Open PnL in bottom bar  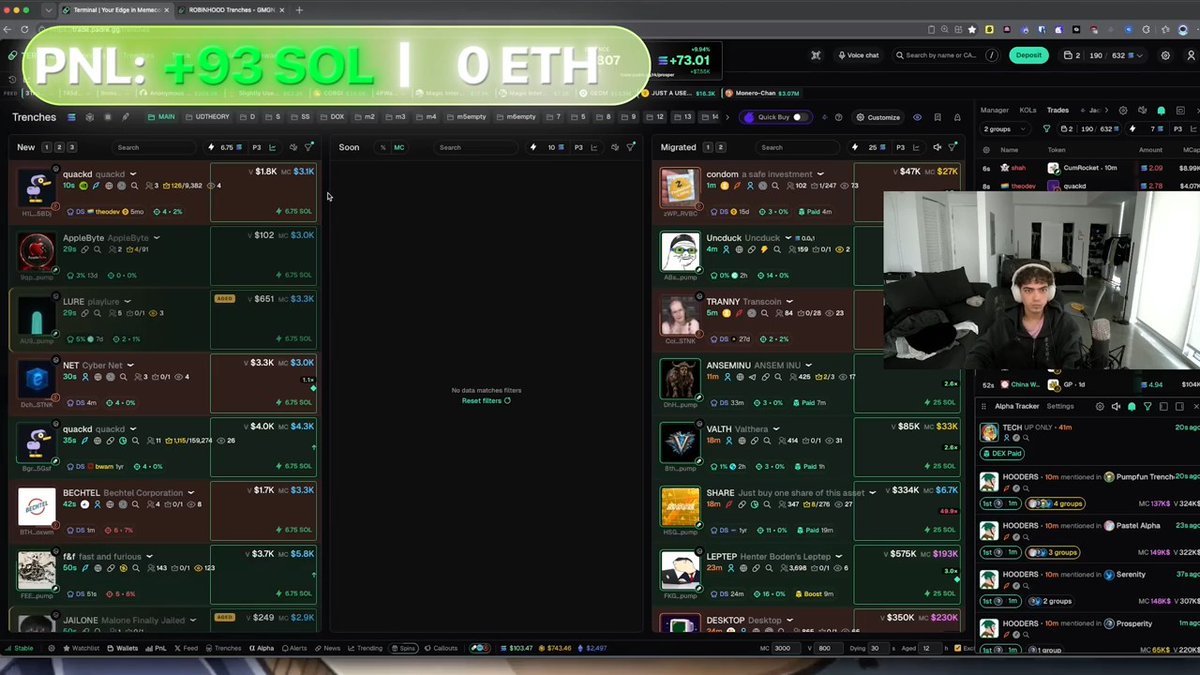[x=157, y=648]
